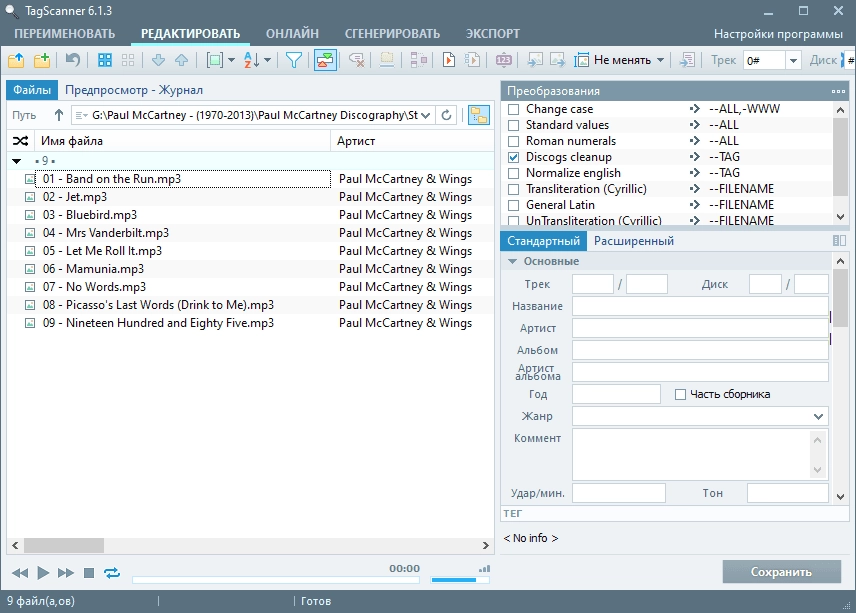Open folder using the upload-arrow folder icon
Image resolution: width=856 pixels, height=613 pixels.
click(16, 60)
